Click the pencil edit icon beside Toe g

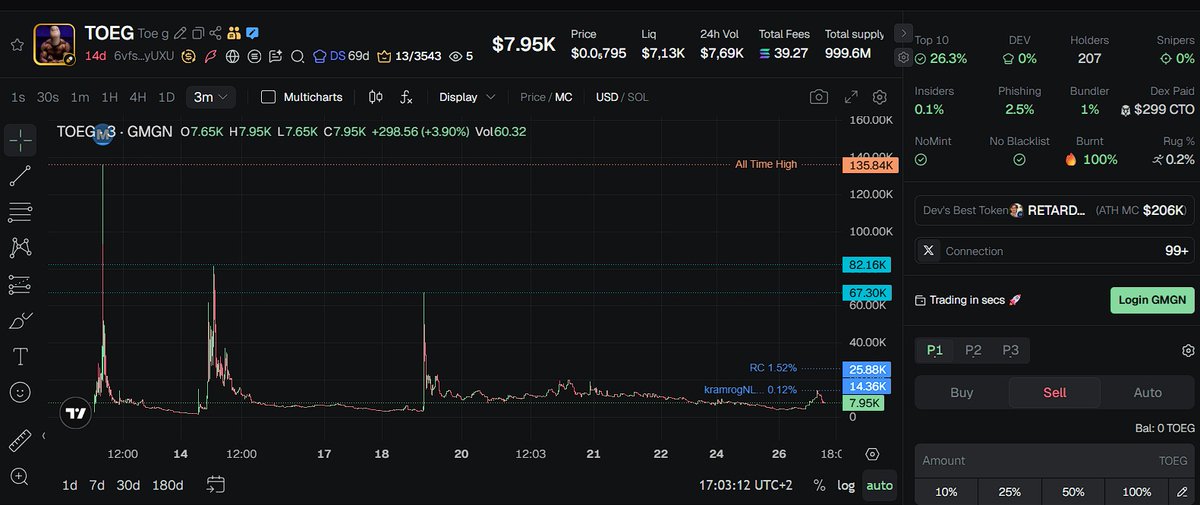click(180, 33)
